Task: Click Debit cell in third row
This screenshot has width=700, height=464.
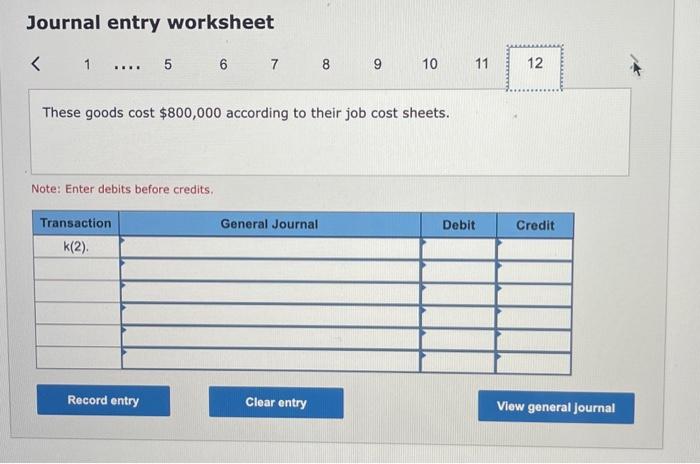Action: tap(458, 294)
